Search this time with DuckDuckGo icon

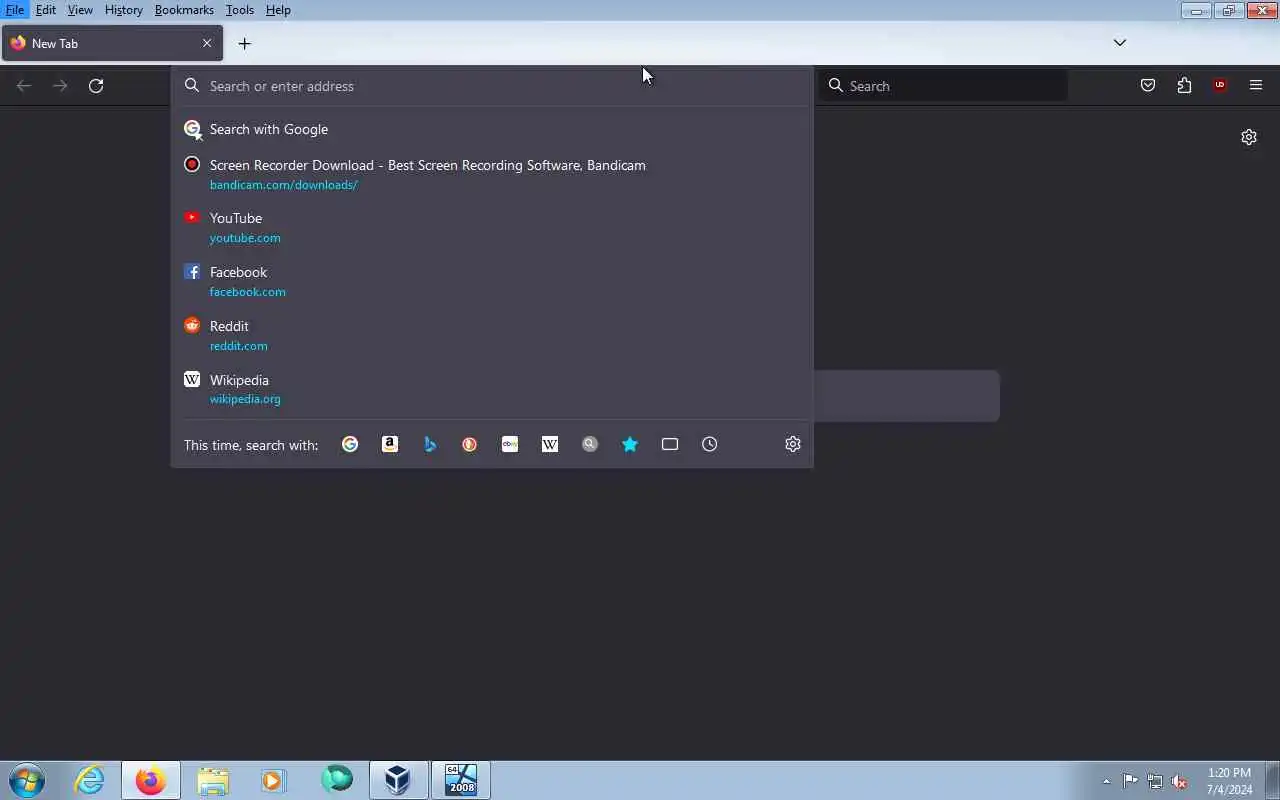point(470,444)
